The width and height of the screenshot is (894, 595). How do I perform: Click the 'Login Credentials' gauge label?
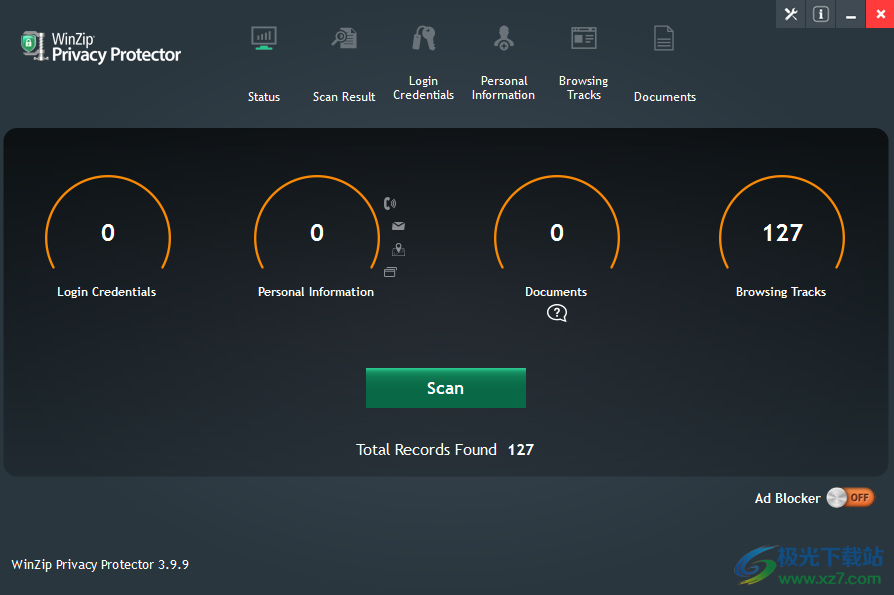tap(107, 292)
